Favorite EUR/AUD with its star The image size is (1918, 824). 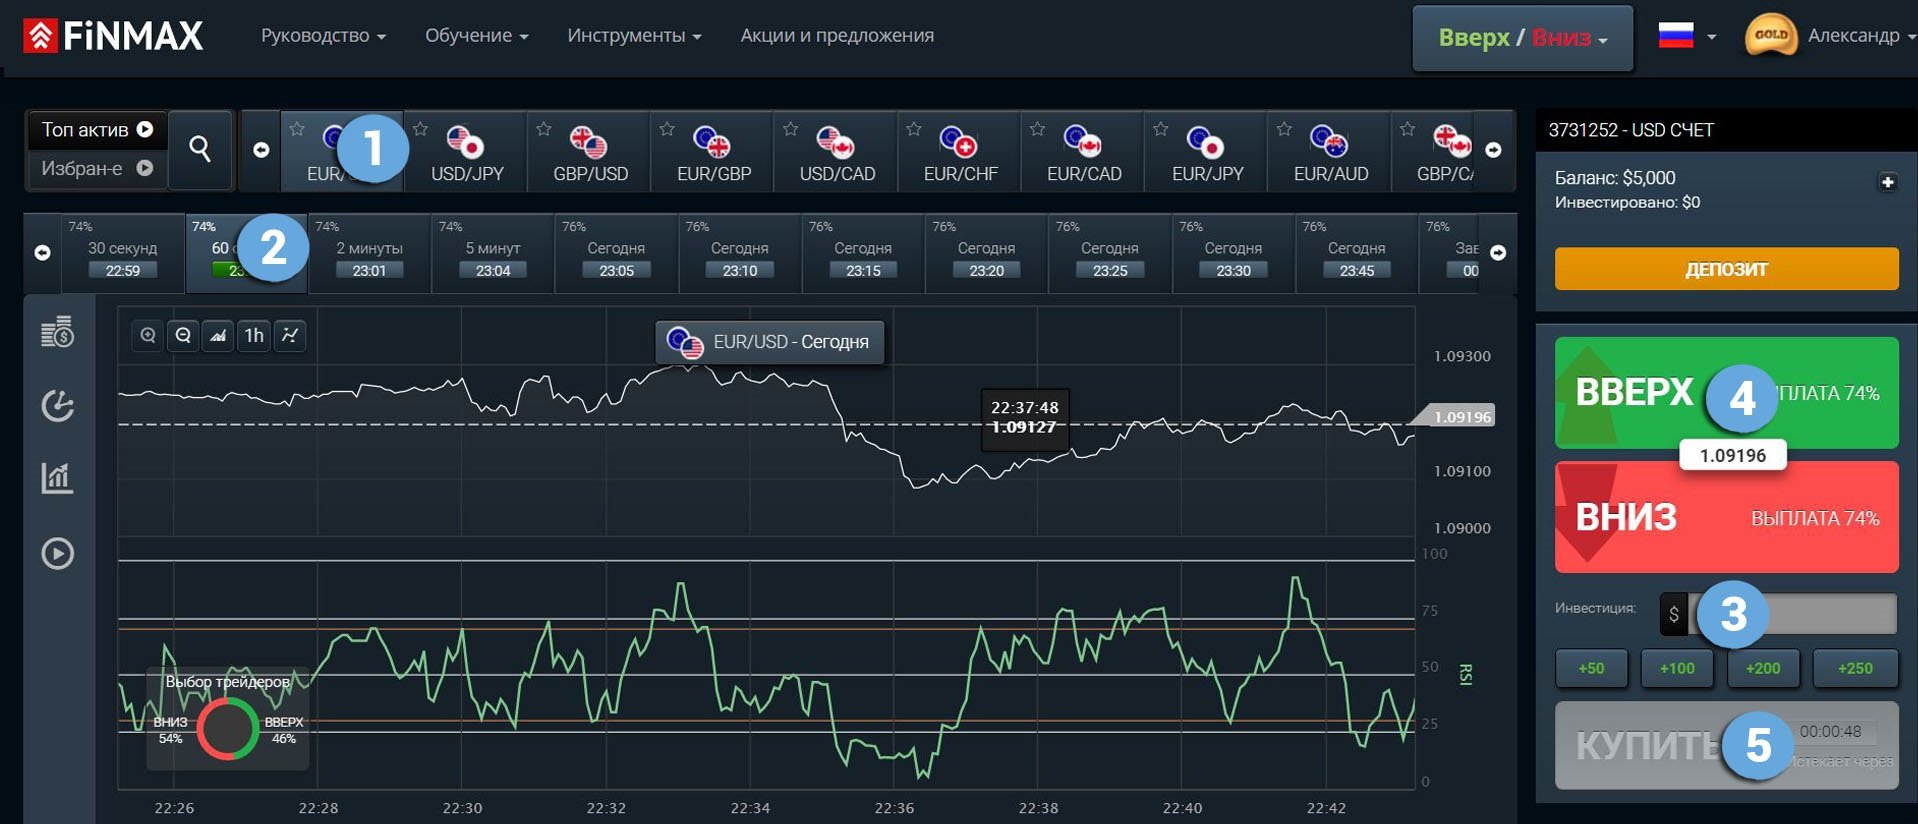pyautogui.click(x=1284, y=129)
